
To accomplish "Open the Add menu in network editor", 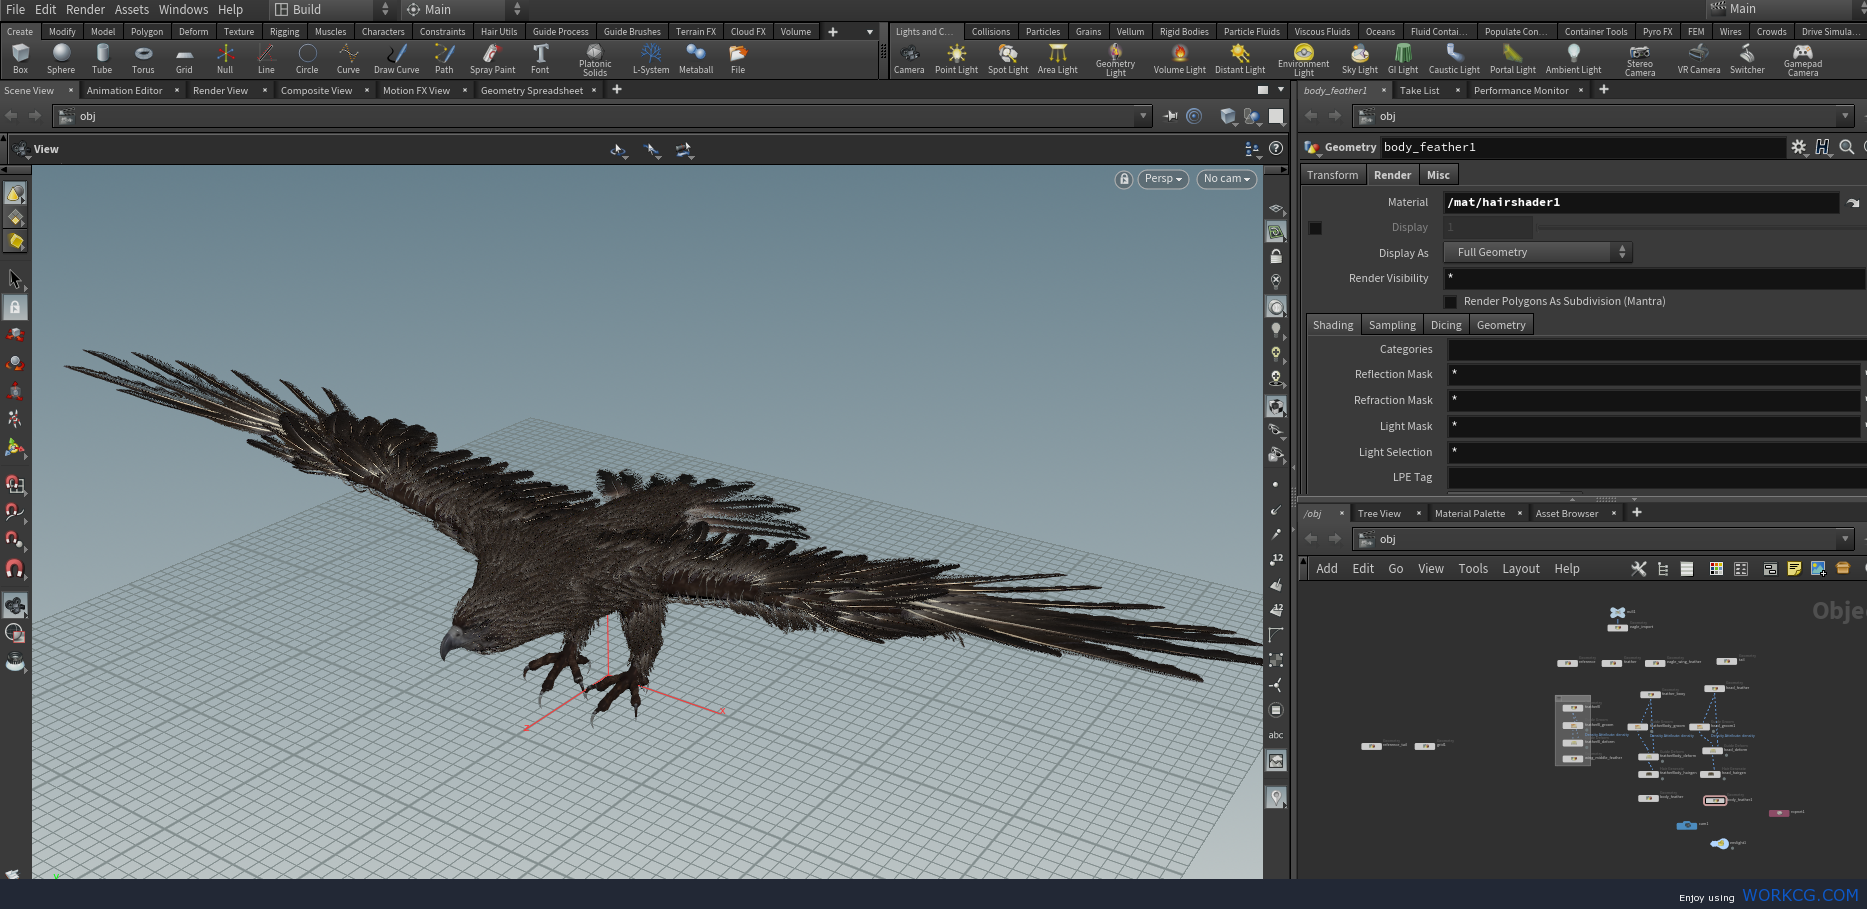I will pyautogui.click(x=1326, y=569).
